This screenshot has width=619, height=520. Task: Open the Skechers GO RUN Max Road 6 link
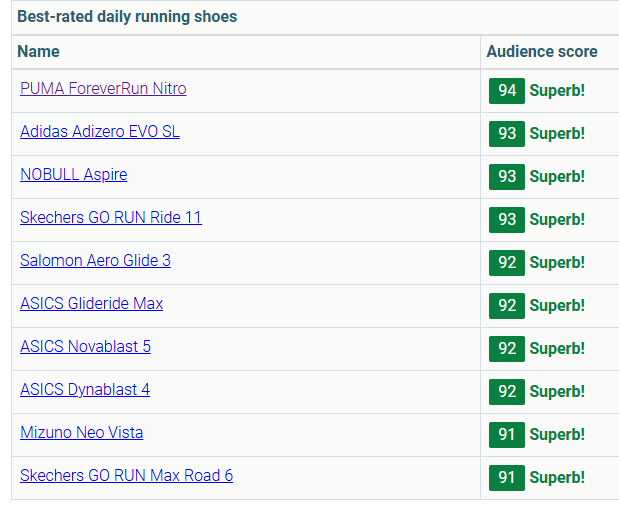coord(126,476)
